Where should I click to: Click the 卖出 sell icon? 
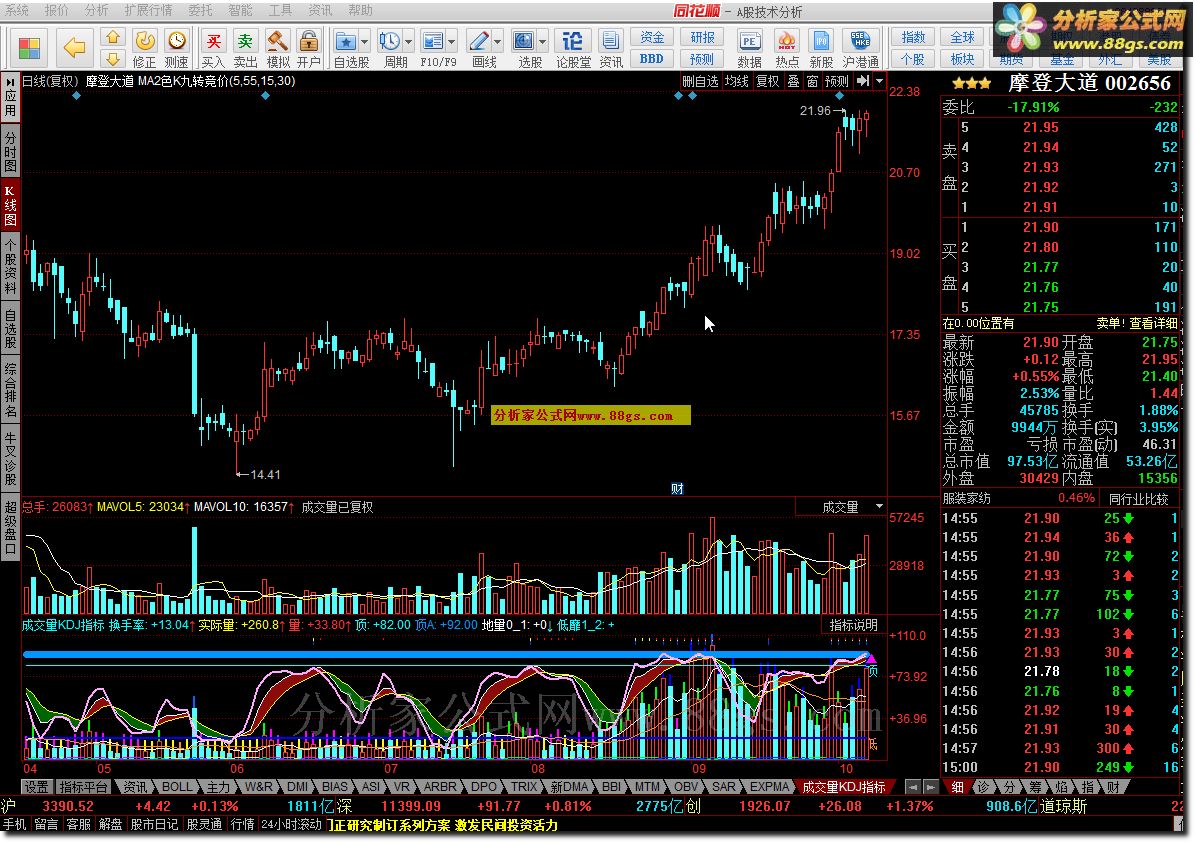(245, 49)
